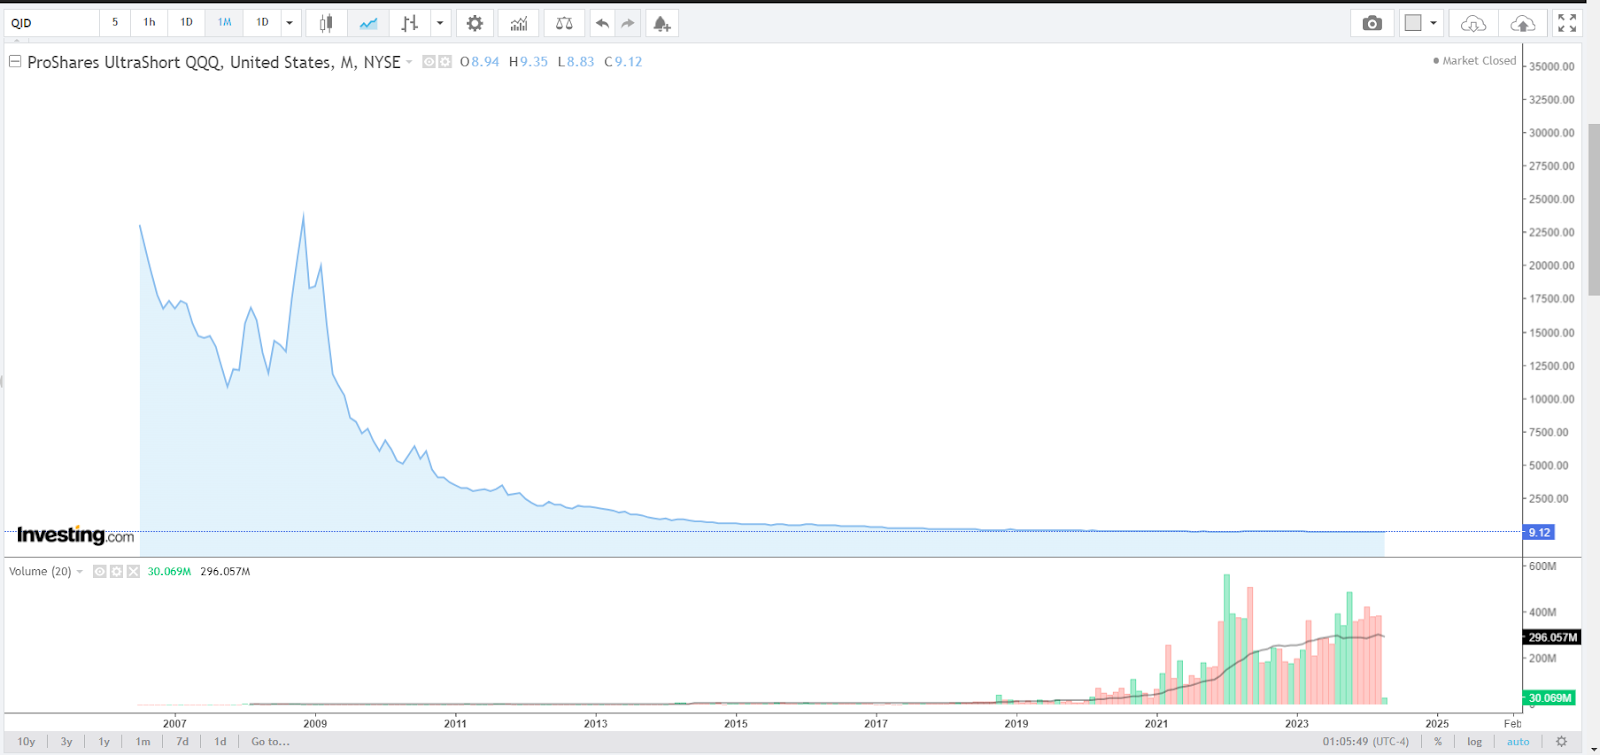Select the 1D interval beside the dropdown arrow
The height and width of the screenshot is (755, 1600).
(x=262, y=22)
